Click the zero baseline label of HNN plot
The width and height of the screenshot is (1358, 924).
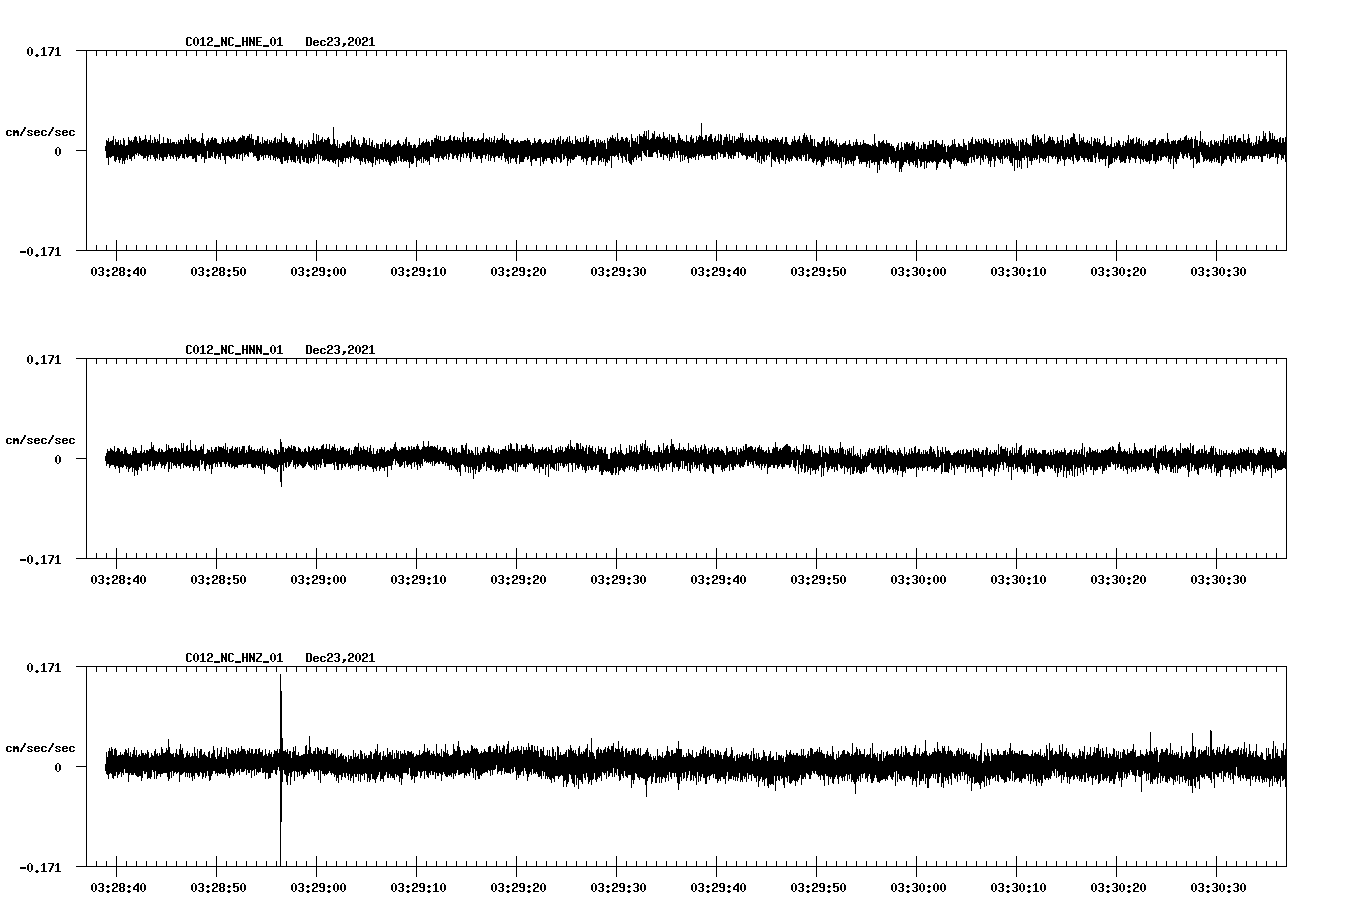[58, 459]
